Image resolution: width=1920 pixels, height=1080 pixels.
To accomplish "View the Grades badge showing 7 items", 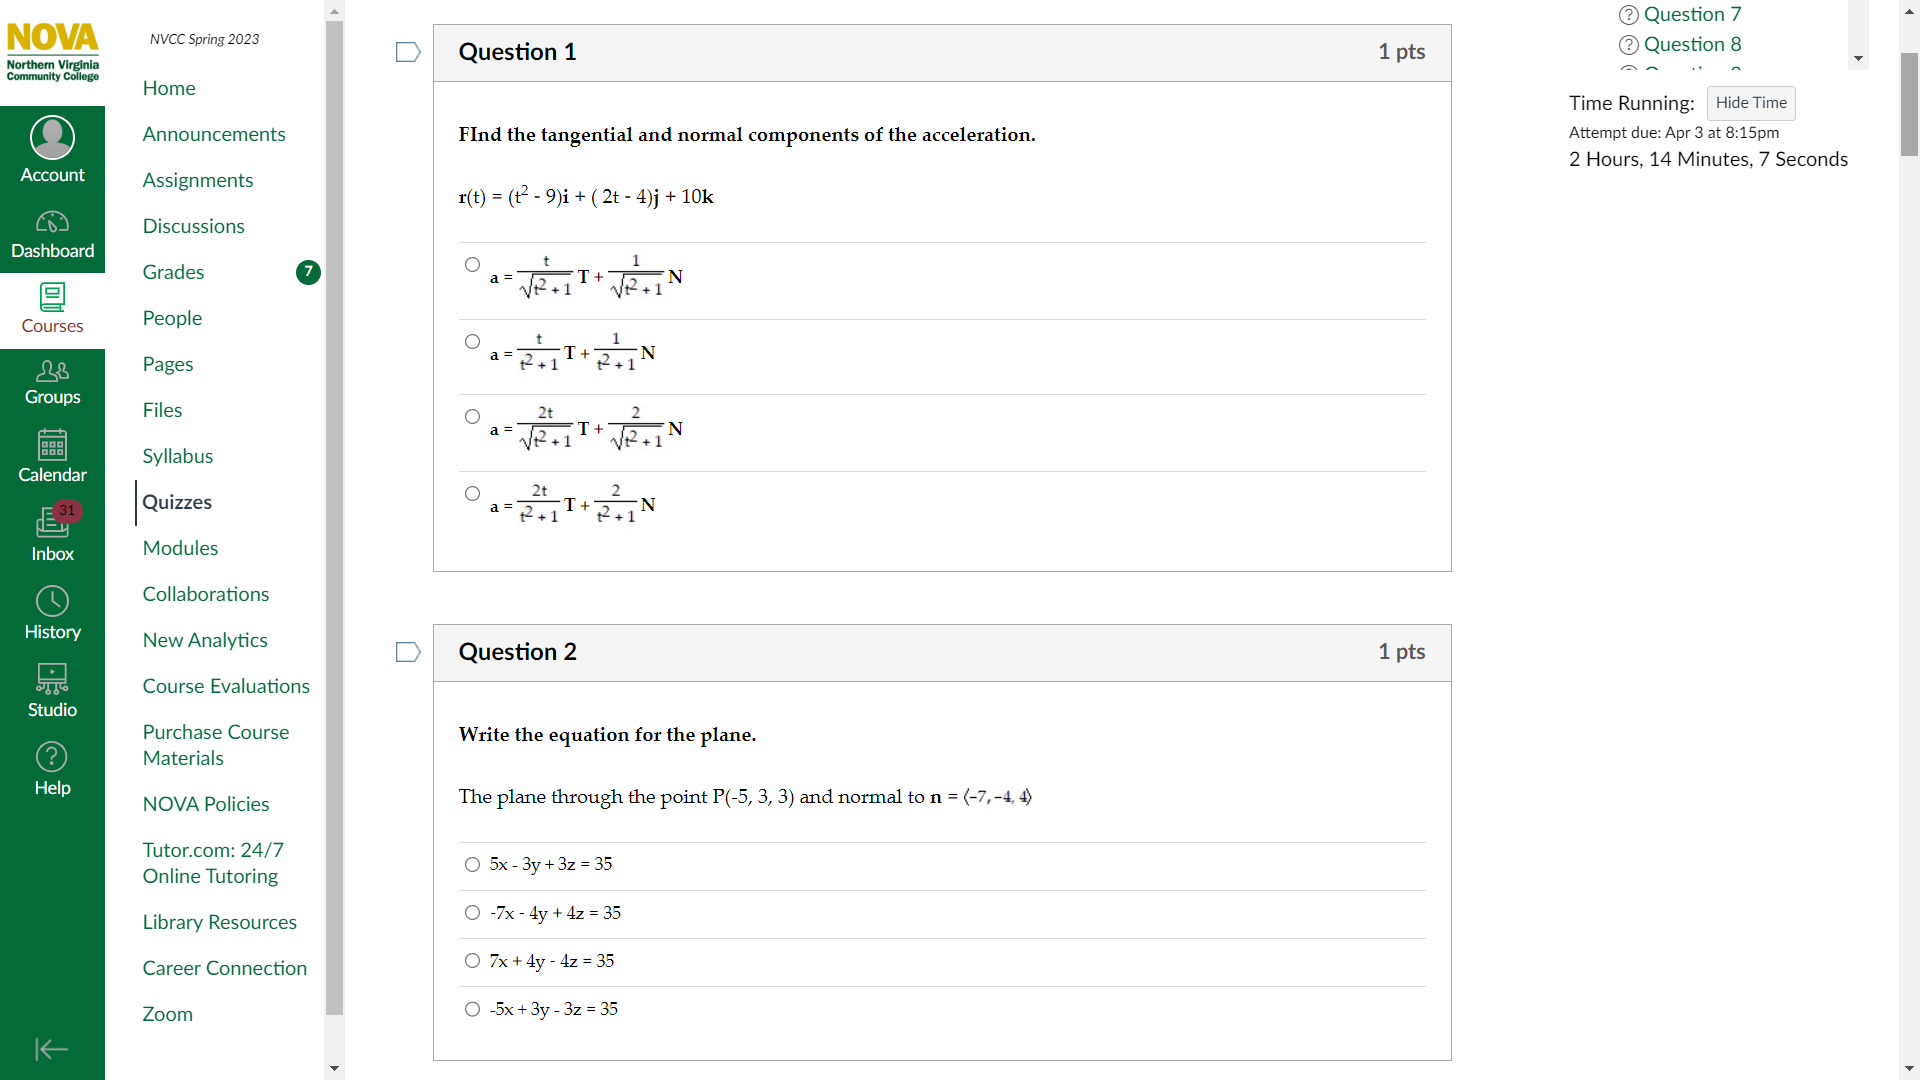I will (x=307, y=272).
